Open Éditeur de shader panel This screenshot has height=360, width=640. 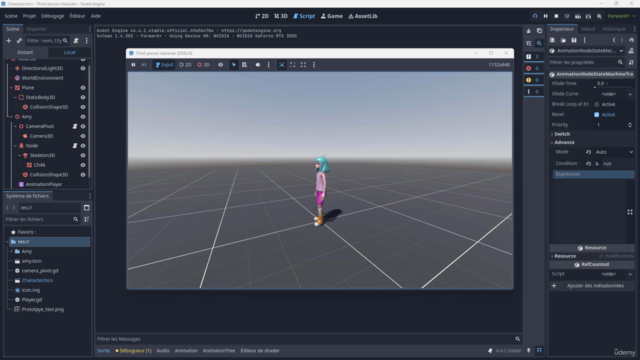[260, 351]
